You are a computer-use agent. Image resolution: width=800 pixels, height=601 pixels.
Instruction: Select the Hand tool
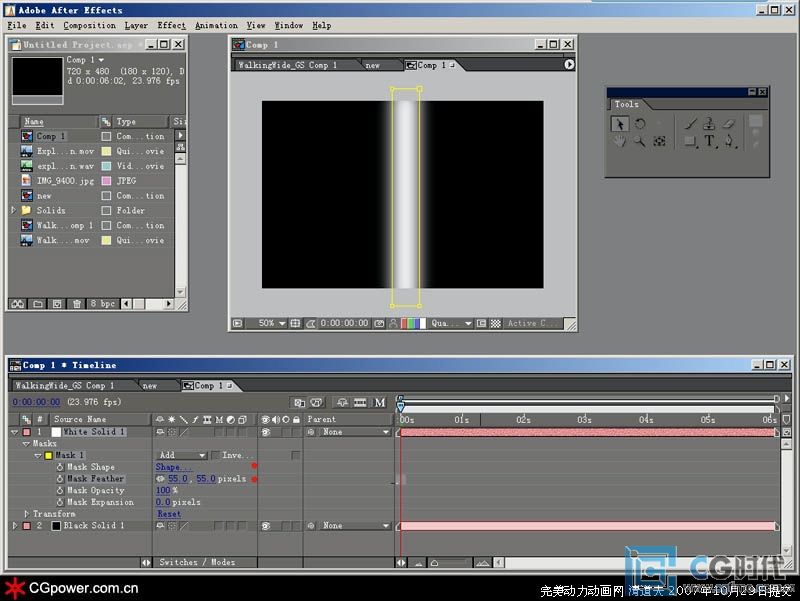point(619,141)
